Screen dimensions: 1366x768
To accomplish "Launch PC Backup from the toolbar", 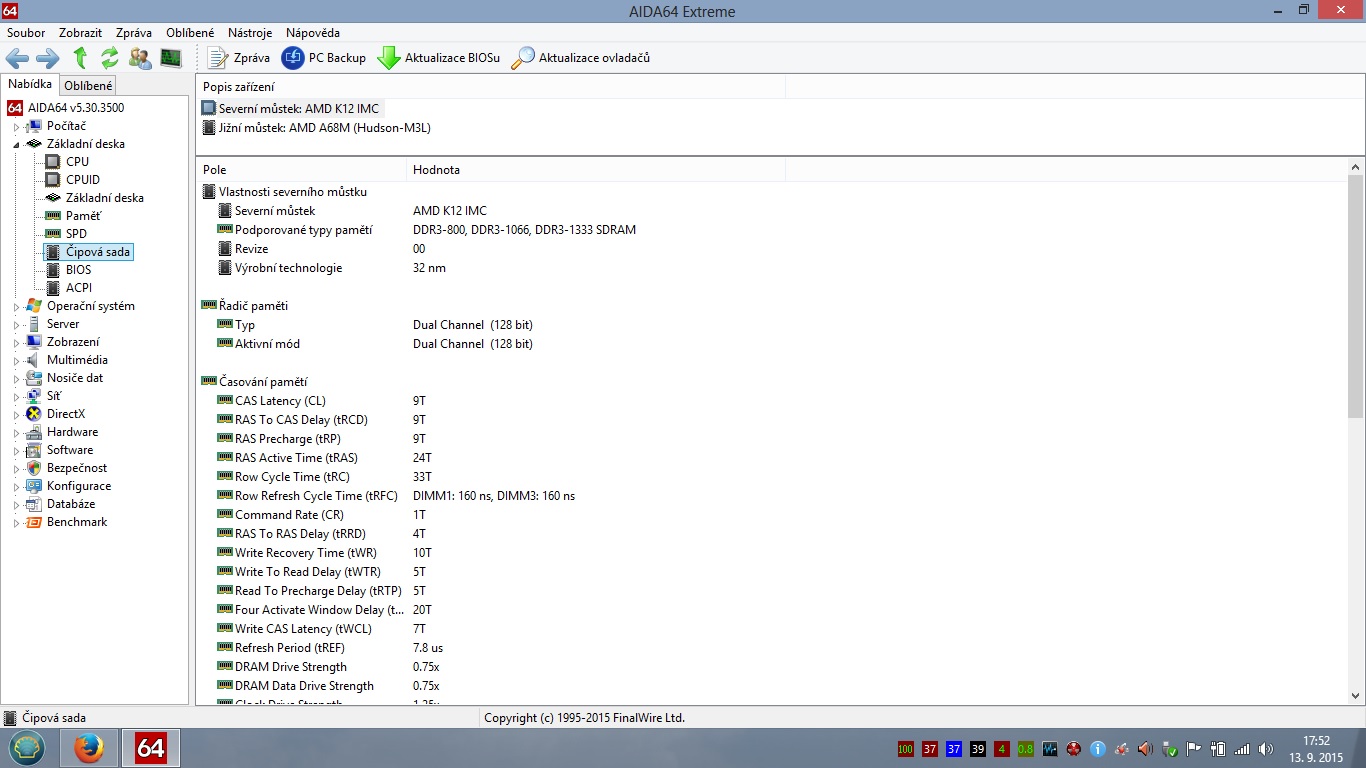I will point(324,58).
